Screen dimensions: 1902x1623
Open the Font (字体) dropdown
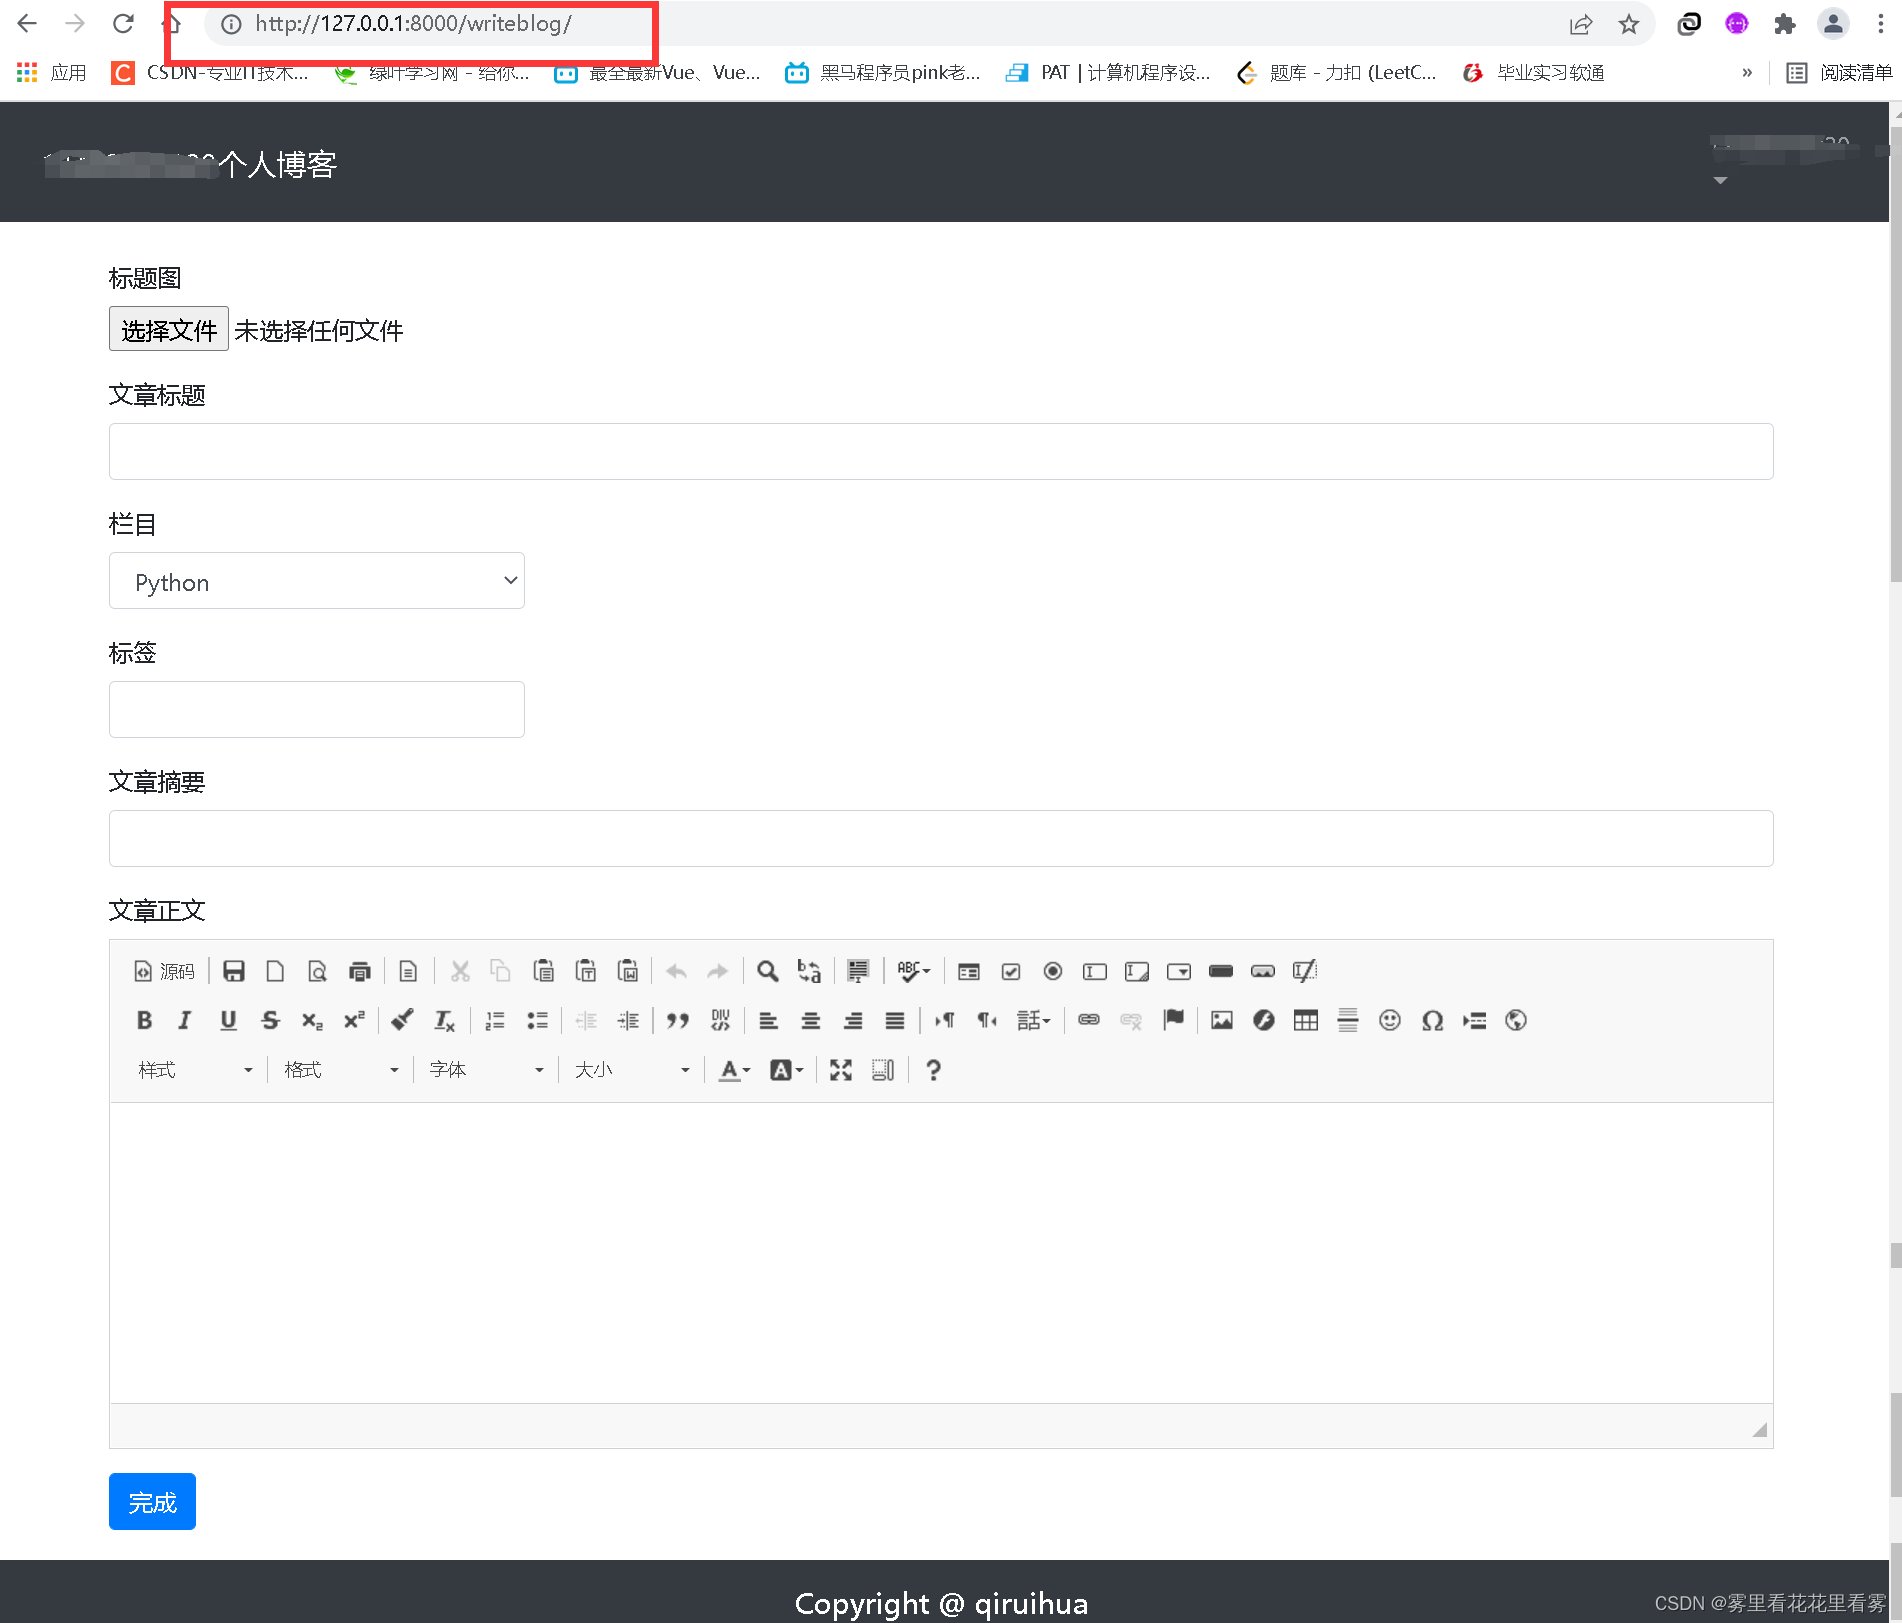click(486, 1070)
